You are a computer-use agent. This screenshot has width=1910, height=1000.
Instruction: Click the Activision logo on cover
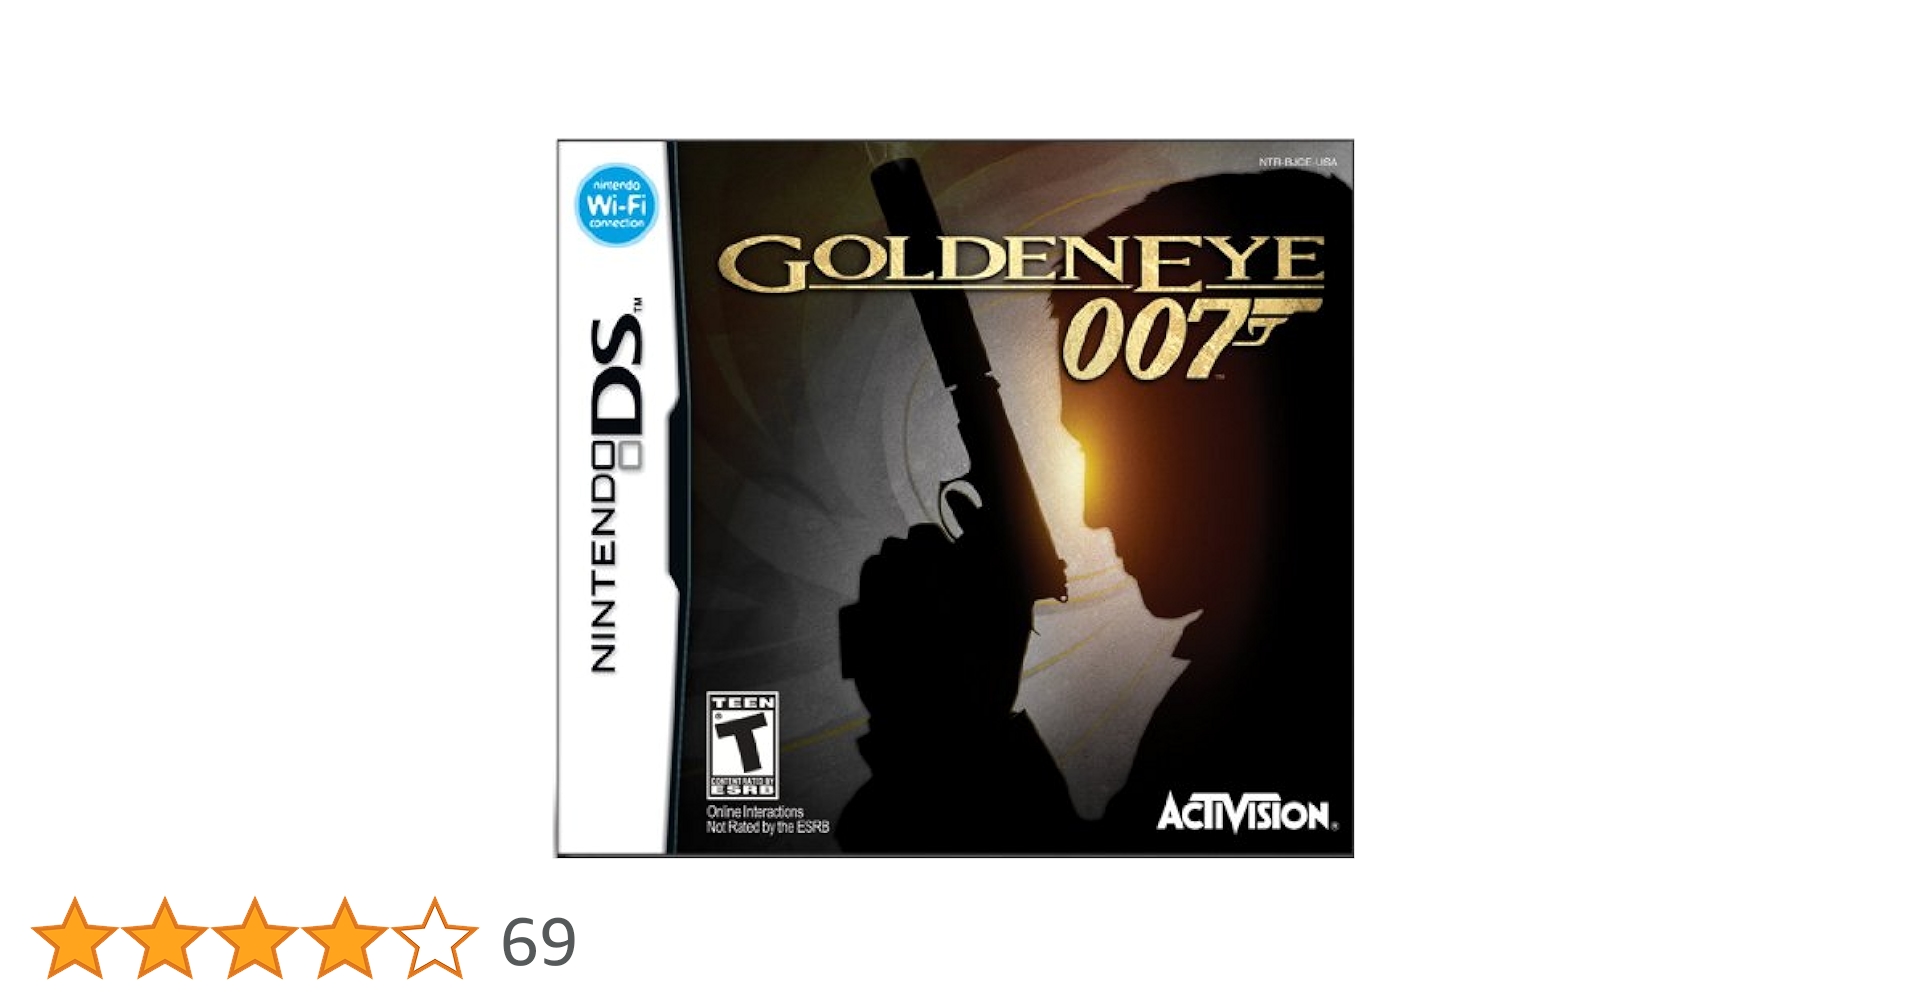[1246, 813]
